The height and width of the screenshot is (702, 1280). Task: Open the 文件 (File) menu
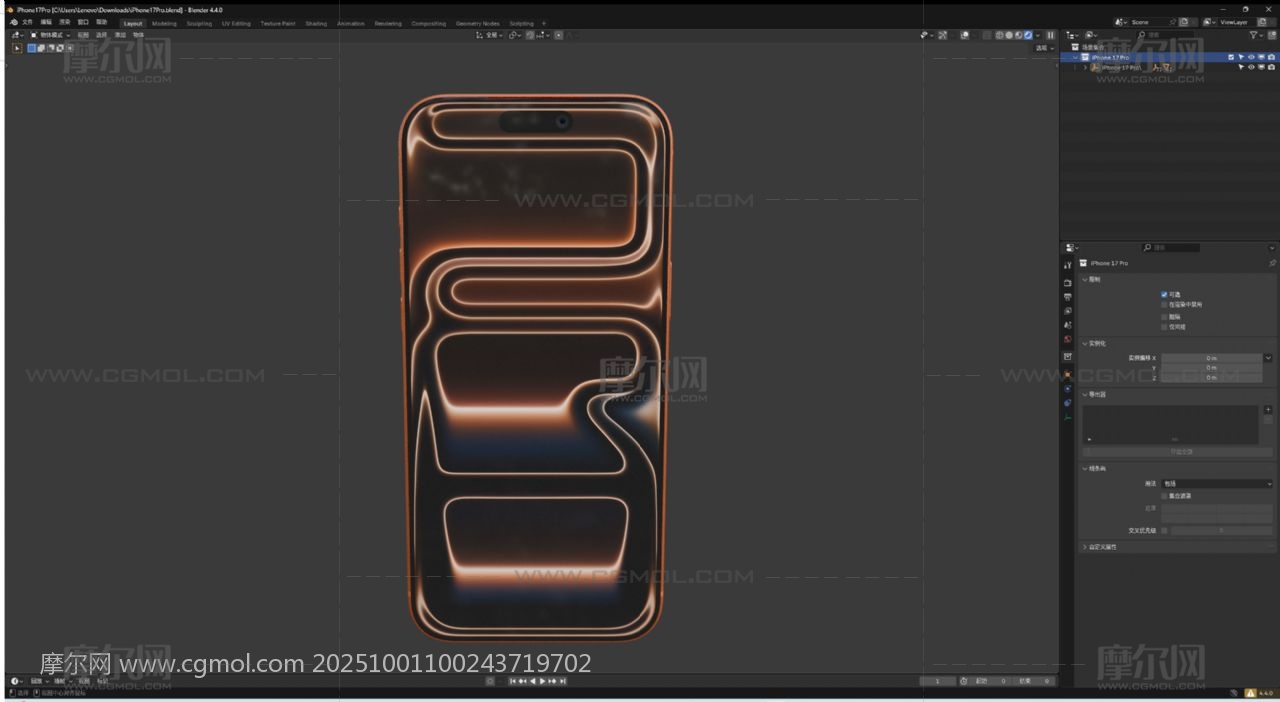point(27,22)
